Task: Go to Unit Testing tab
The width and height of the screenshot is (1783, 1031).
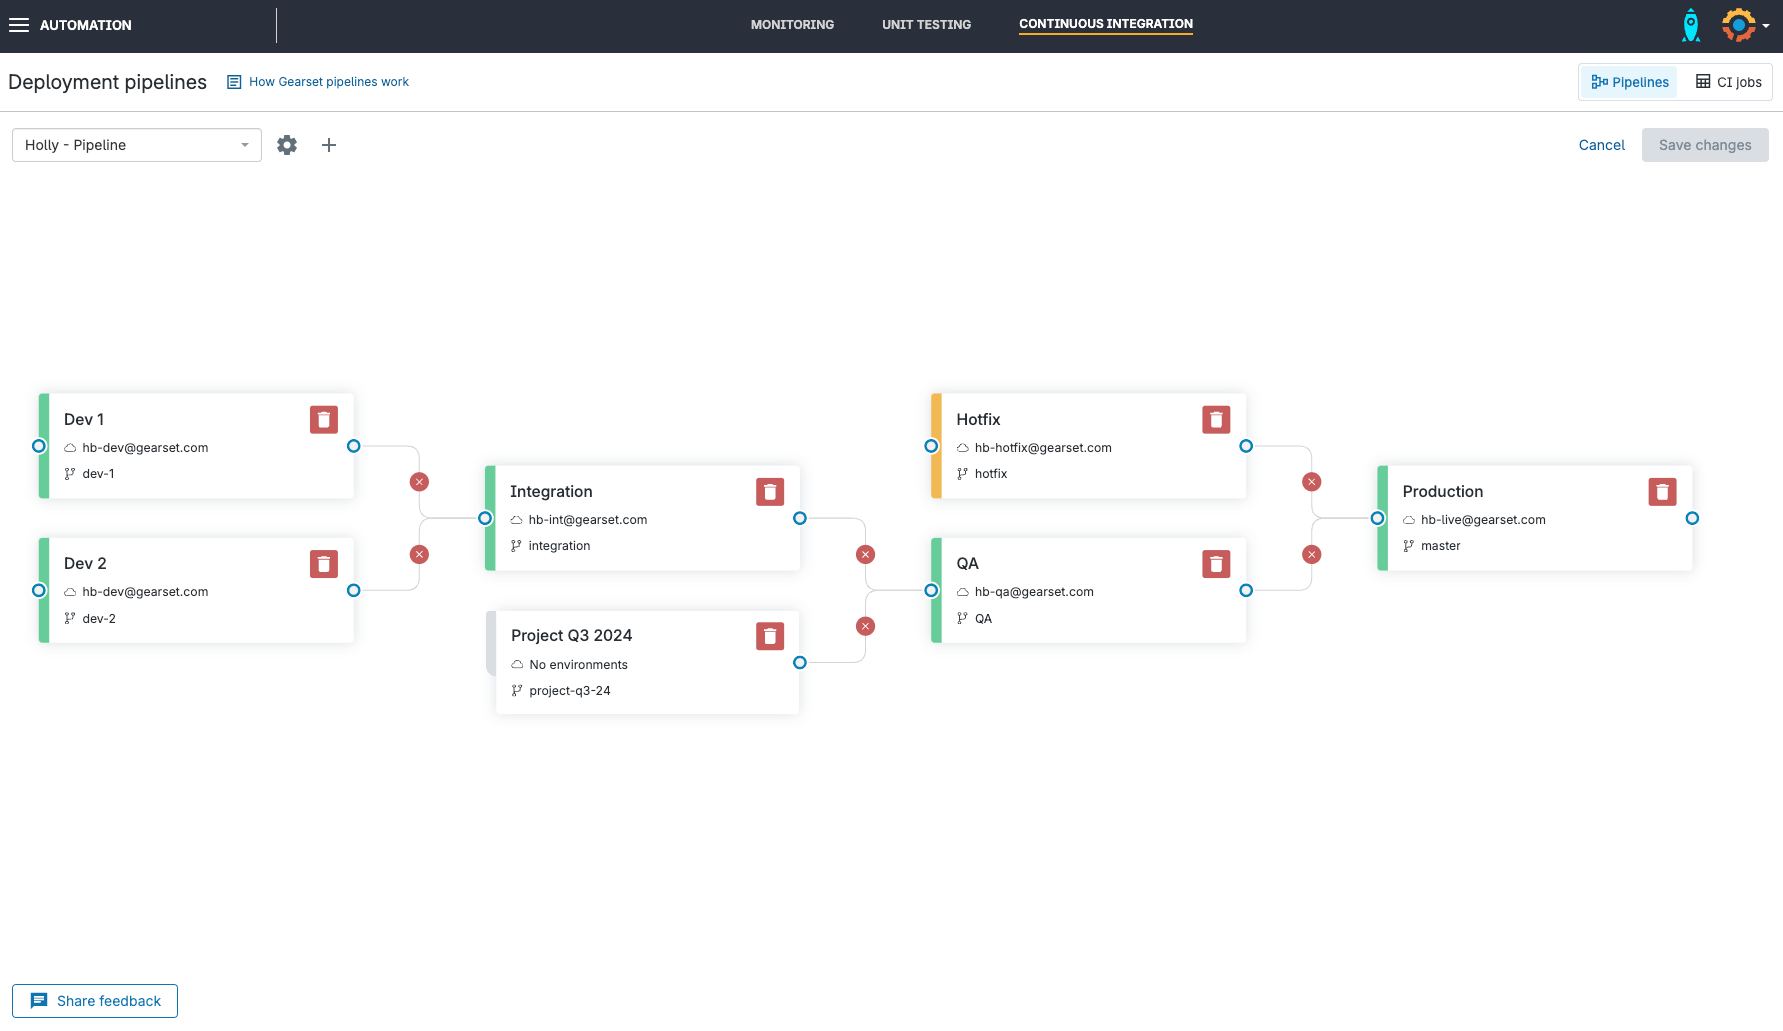Action: pyautogui.click(x=926, y=25)
